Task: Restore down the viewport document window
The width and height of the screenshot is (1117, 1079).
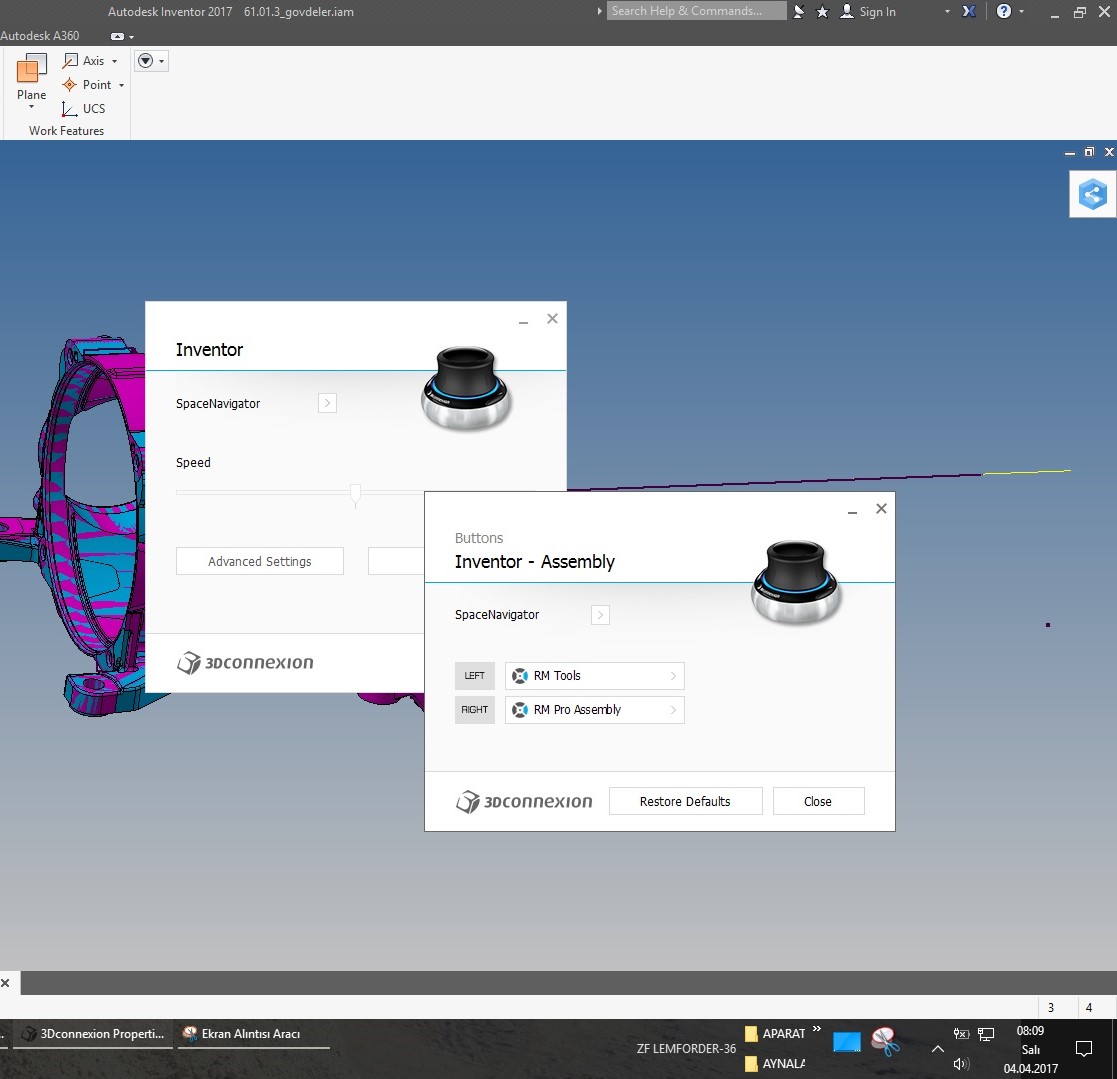Action: pos(1089,152)
